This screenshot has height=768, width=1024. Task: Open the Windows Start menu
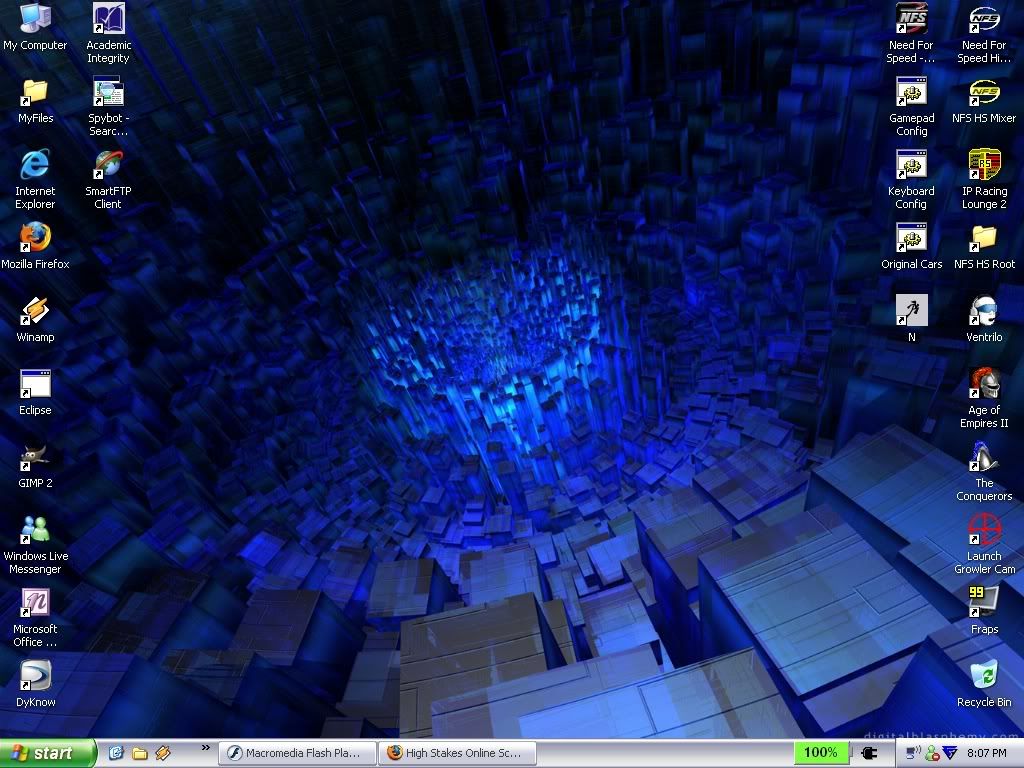pyautogui.click(x=48, y=753)
